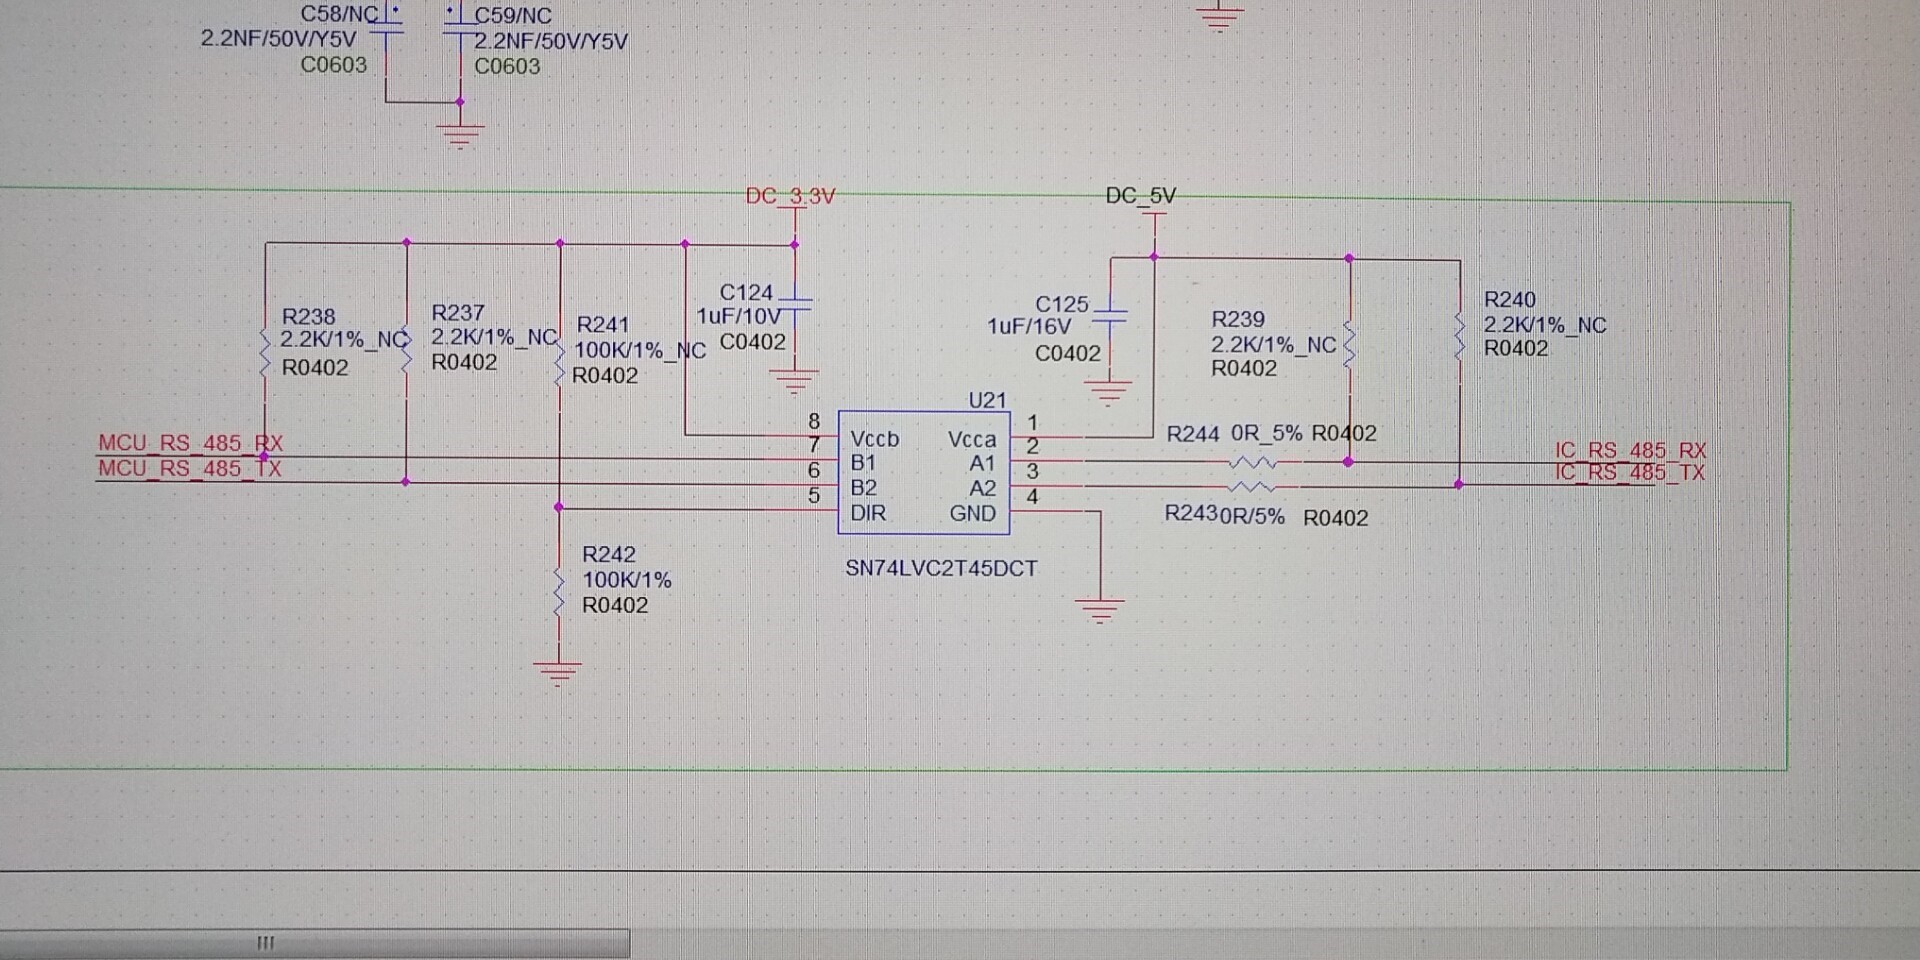1920x960 pixels.
Task: Select the IC_RS_485_RX net label
Action: coord(1630,451)
